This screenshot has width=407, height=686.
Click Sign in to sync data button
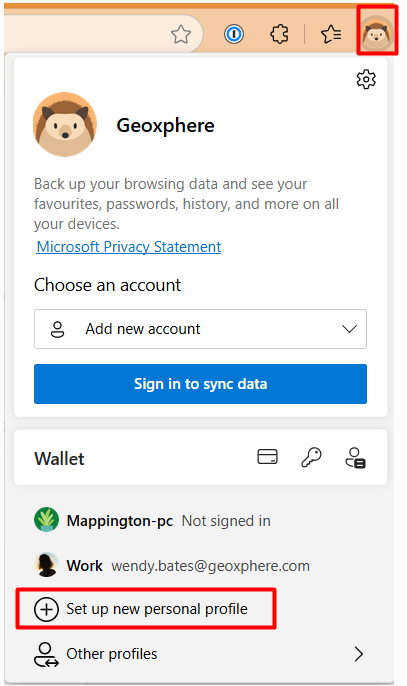(200, 384)
